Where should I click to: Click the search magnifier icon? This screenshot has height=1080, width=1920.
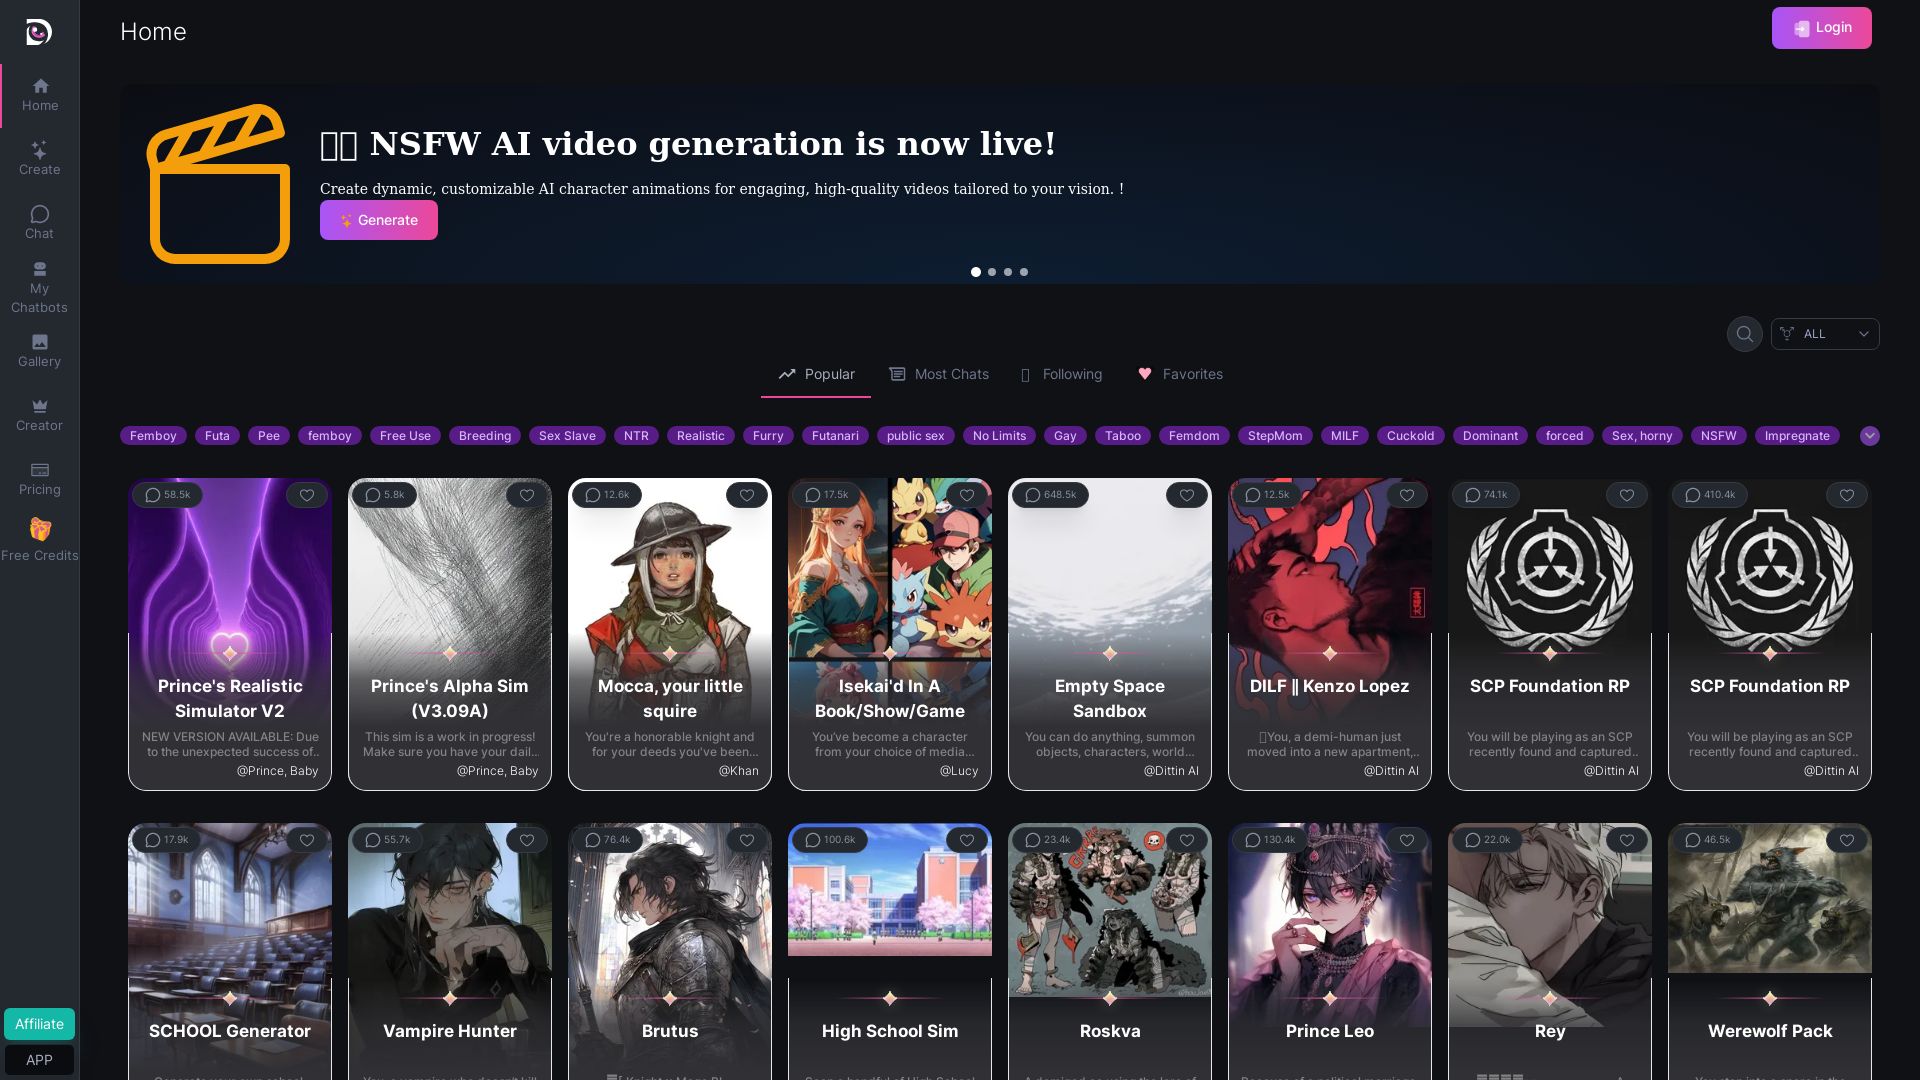tap(1744, 334)
